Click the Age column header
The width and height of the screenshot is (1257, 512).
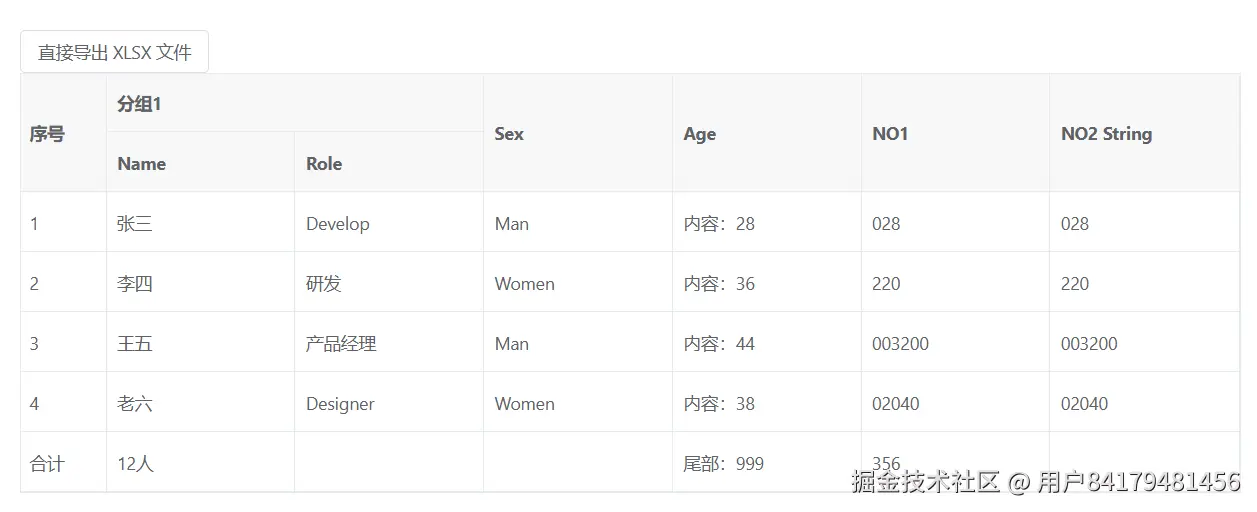point(700,134)
